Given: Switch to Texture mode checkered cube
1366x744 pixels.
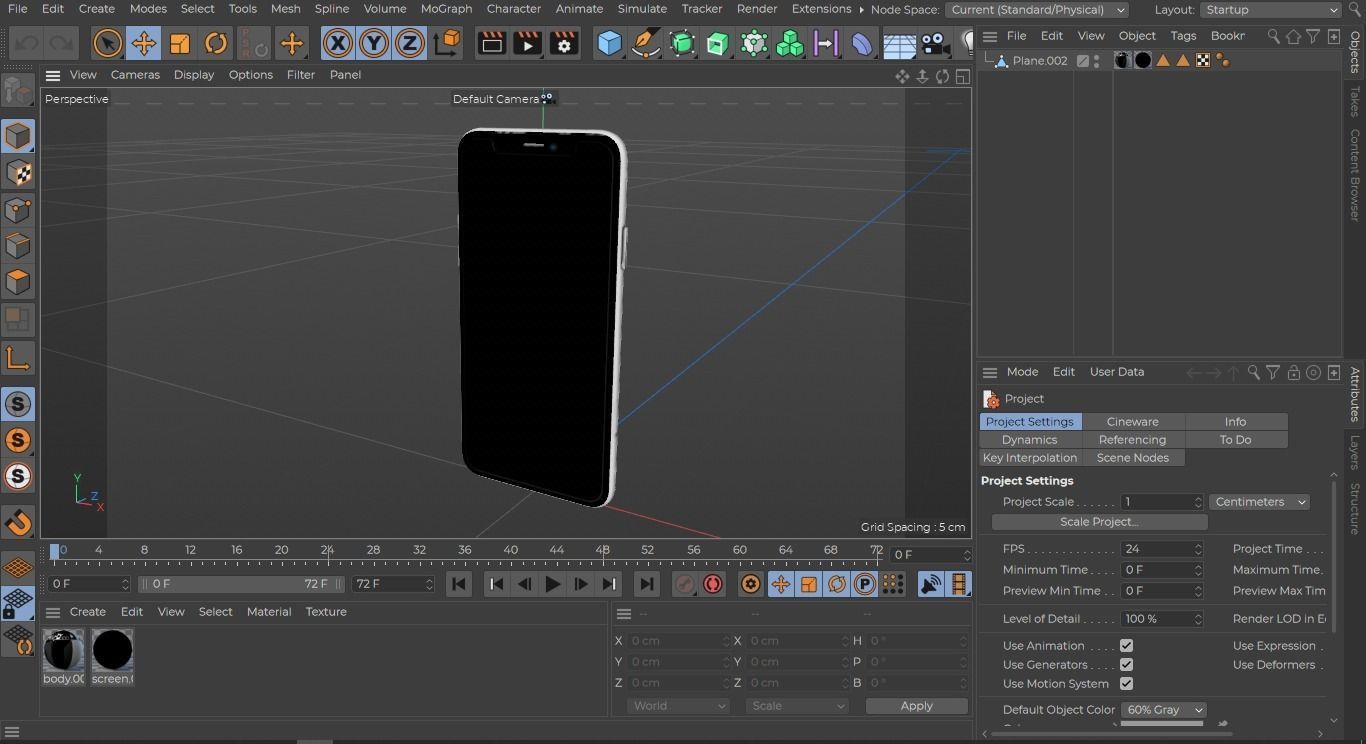Looking at the screenshot, I should coord(18,173).
